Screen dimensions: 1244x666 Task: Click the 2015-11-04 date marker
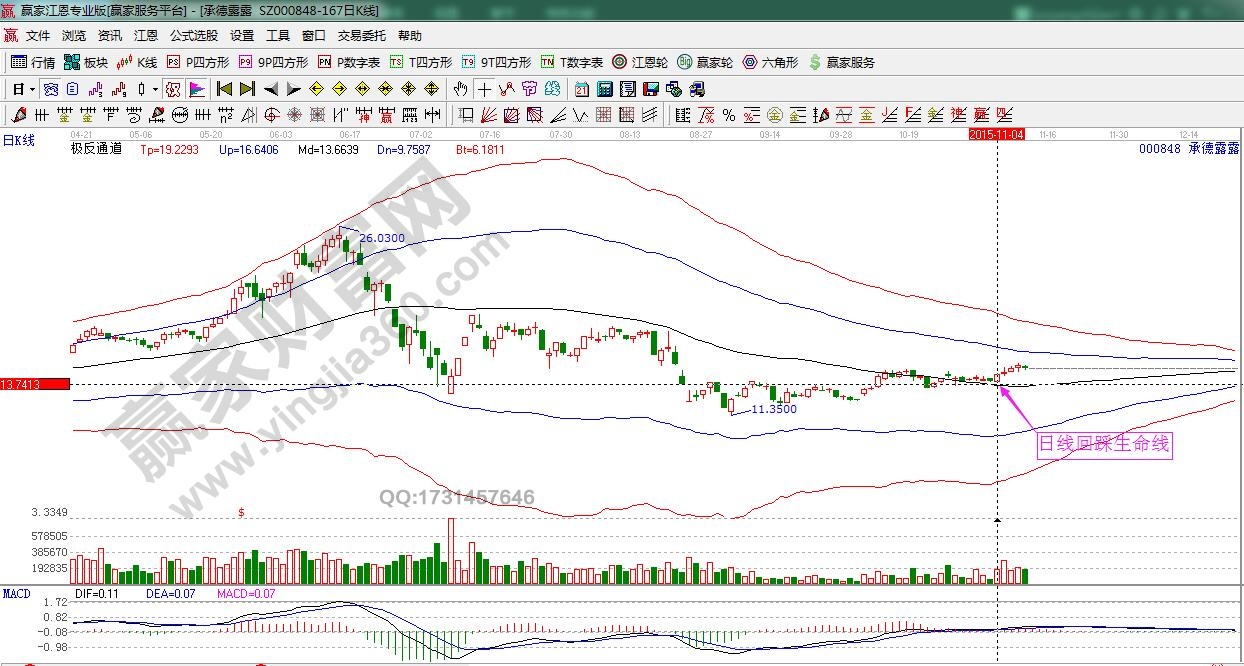(x=996, y=133)
